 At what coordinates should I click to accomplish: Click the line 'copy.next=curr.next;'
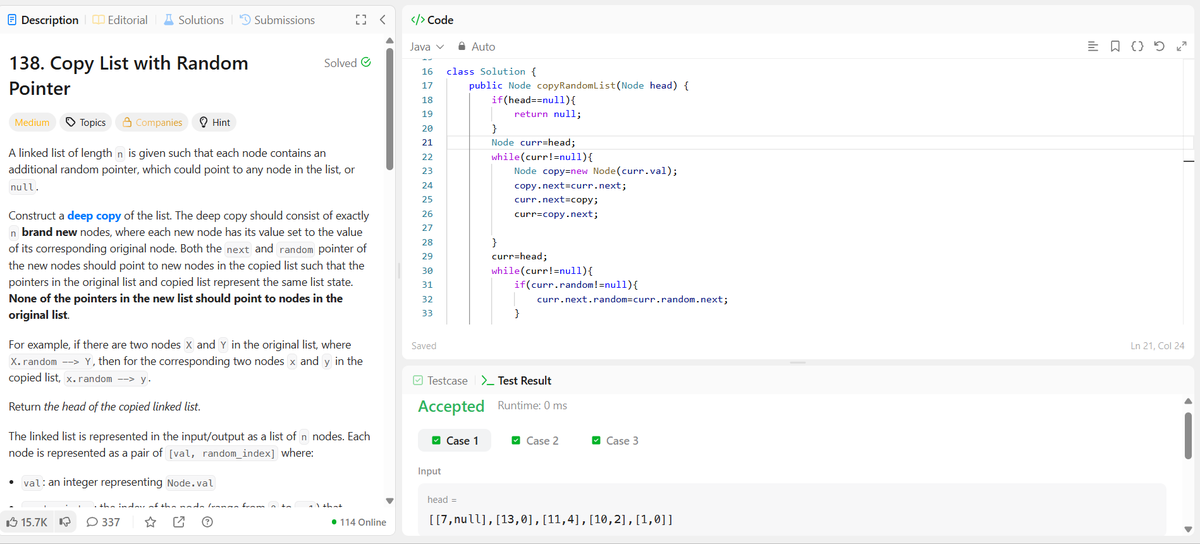click(x=570, y=186)
